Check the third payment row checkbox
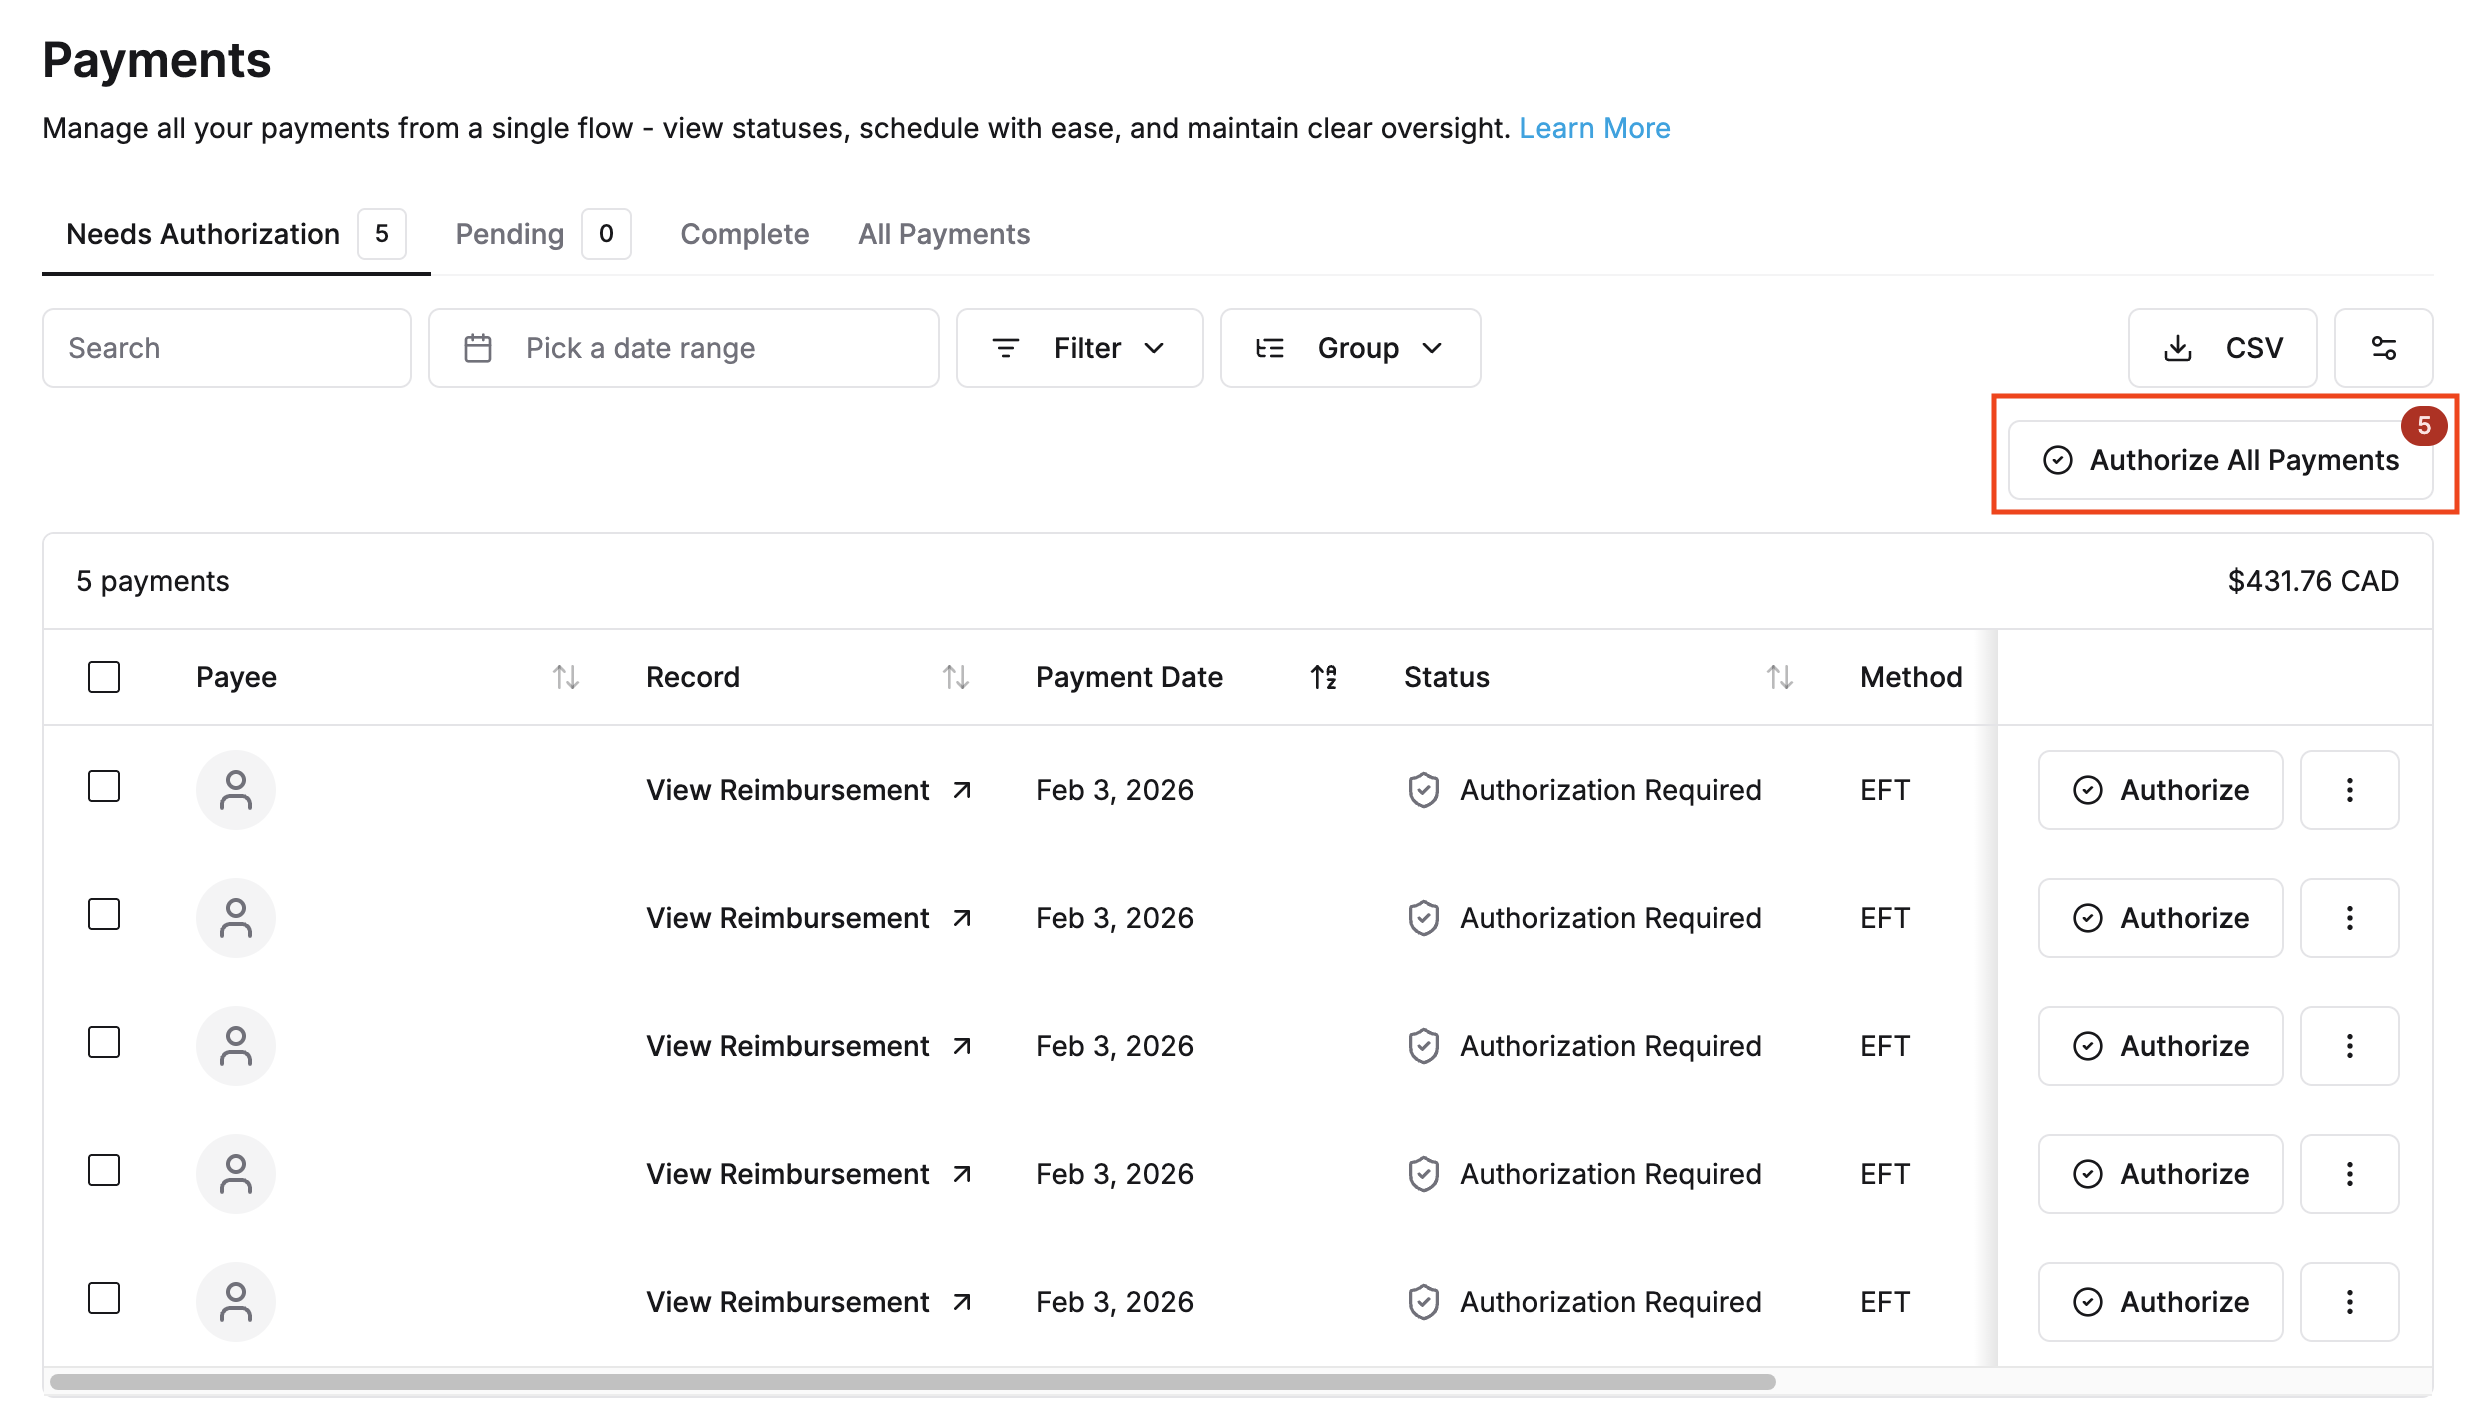 [104, 1042]
